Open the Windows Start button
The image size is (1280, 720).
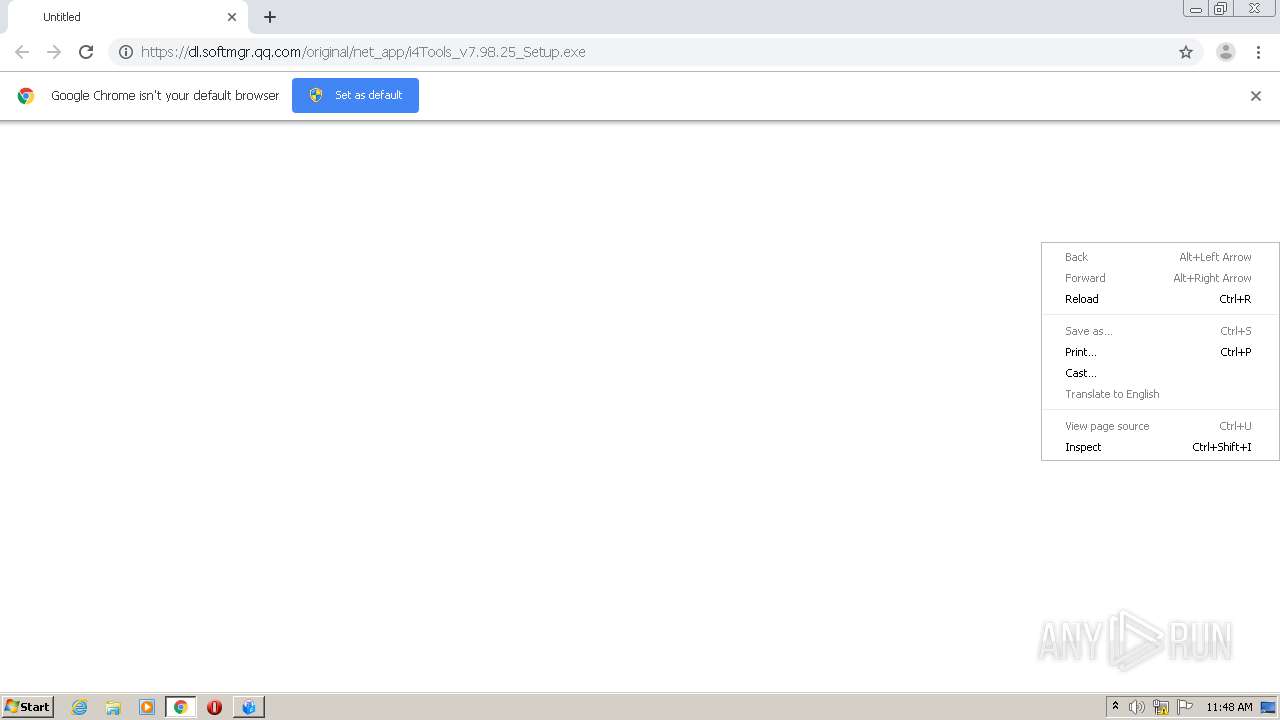tap(28, 707)
